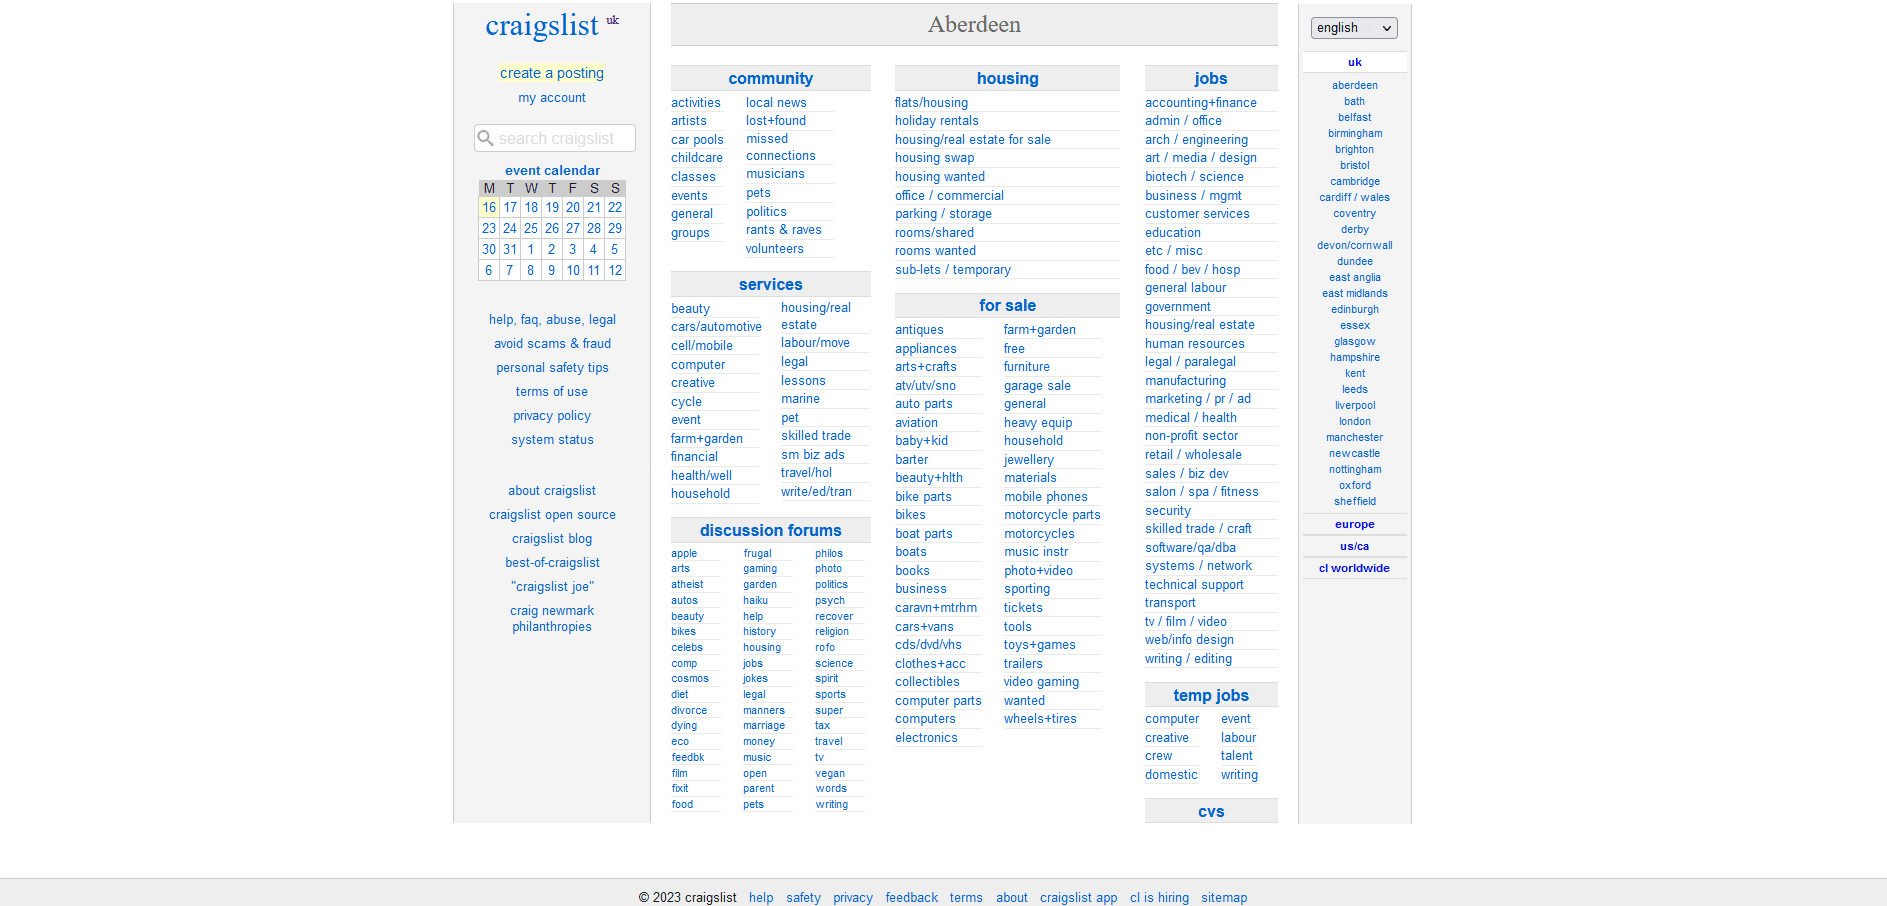The image size is (1887, 906).
Task: View rants & raves posts
Action: point(784,230)
